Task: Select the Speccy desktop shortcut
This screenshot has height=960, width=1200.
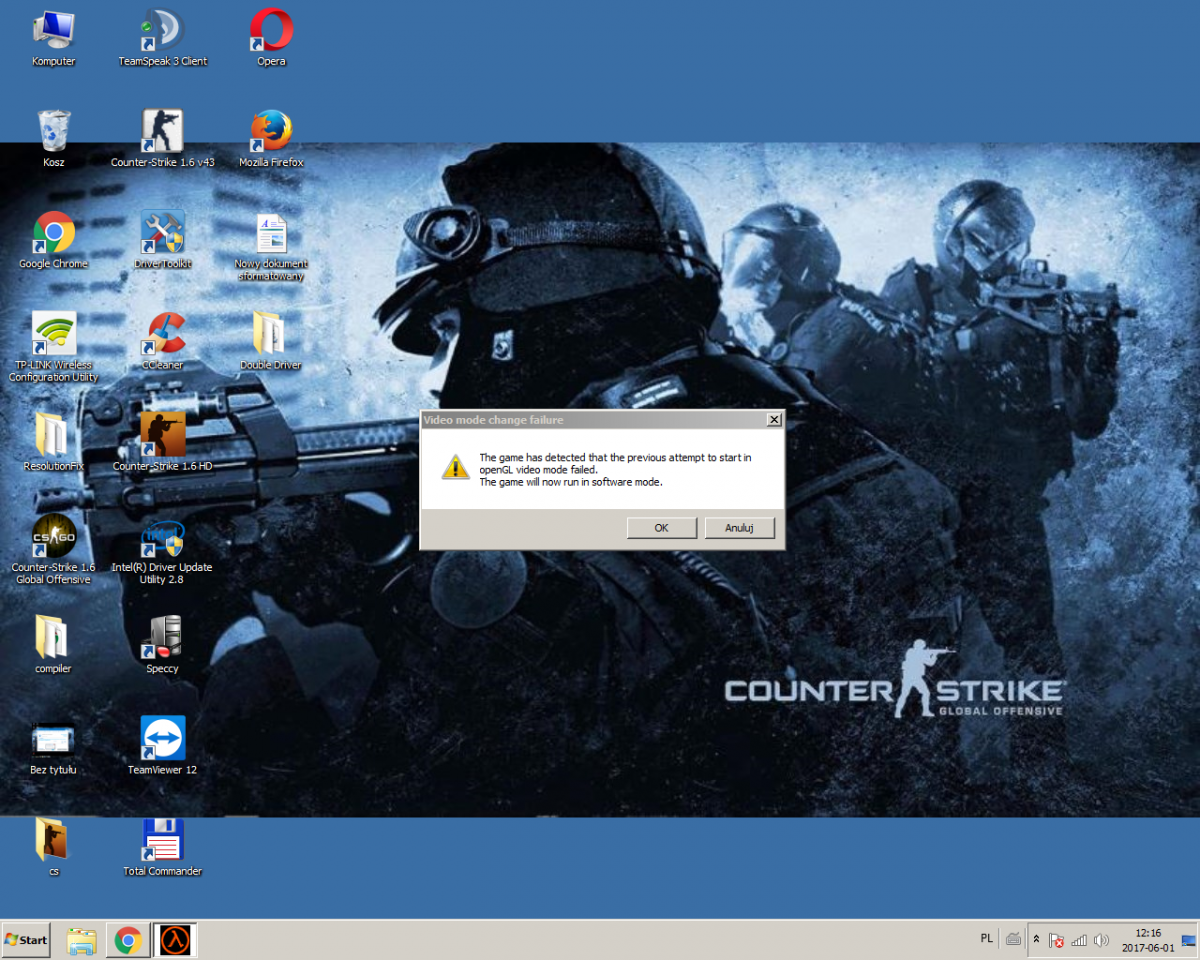Action: pos(163,645)
